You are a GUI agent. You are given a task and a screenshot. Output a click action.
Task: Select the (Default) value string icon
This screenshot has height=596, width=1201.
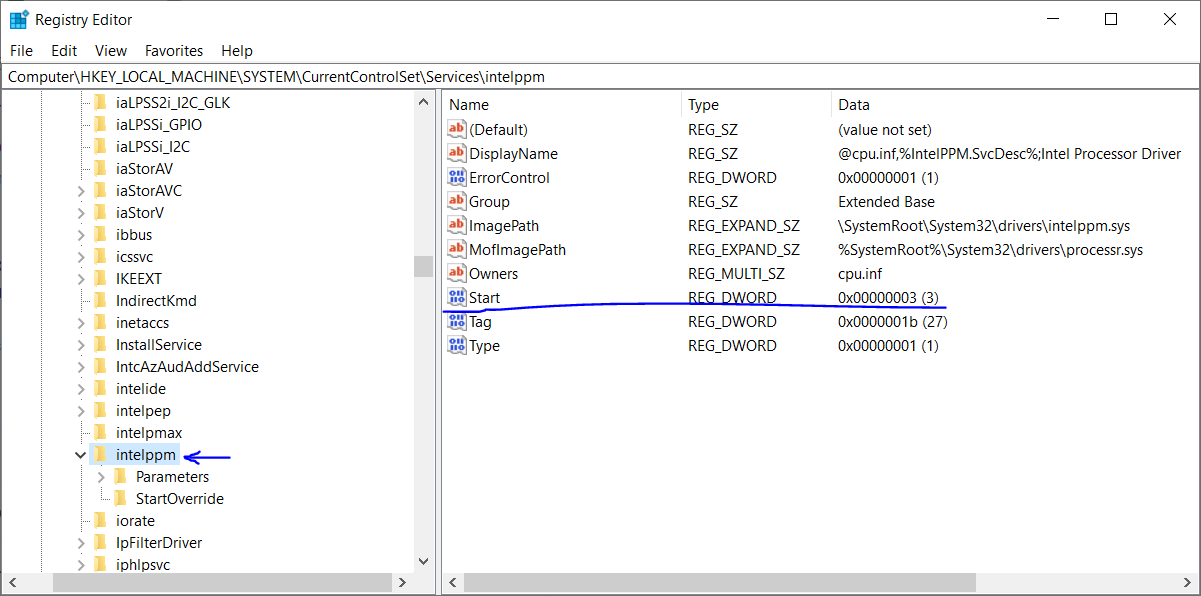tap(456, 129)
